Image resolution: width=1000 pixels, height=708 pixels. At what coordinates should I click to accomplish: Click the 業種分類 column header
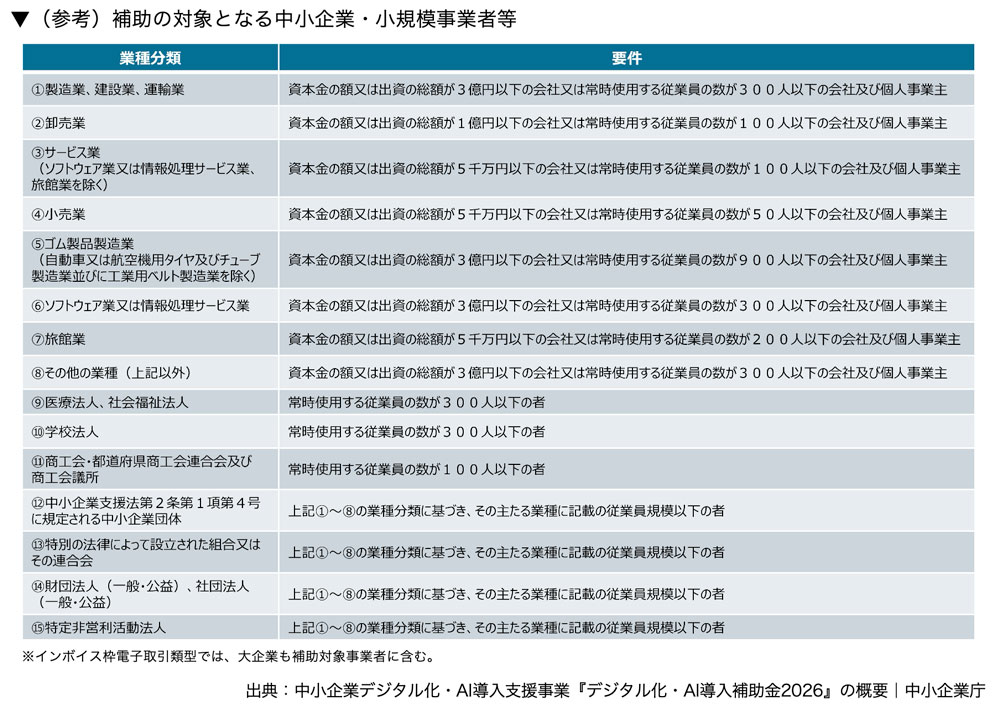[x=151, y=58]
